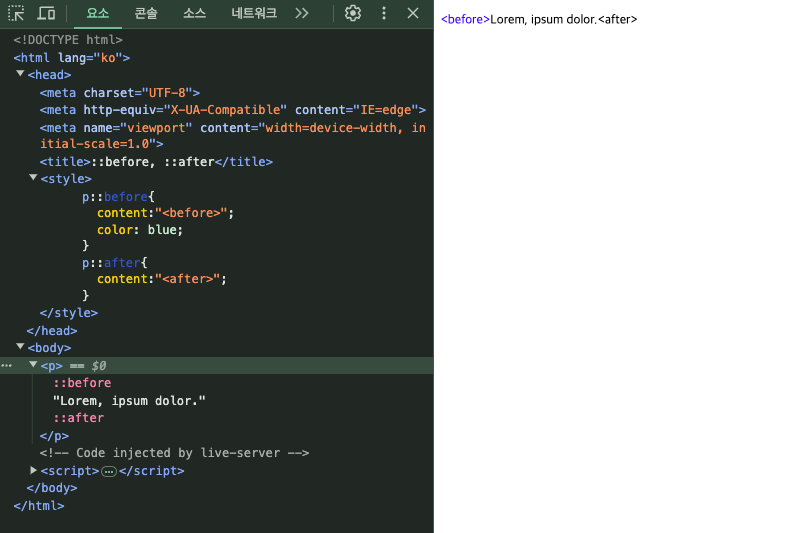This screenshot has width=788, height=533.
Task: Expand the script element triangle
Action: click(x=33, y=470)
